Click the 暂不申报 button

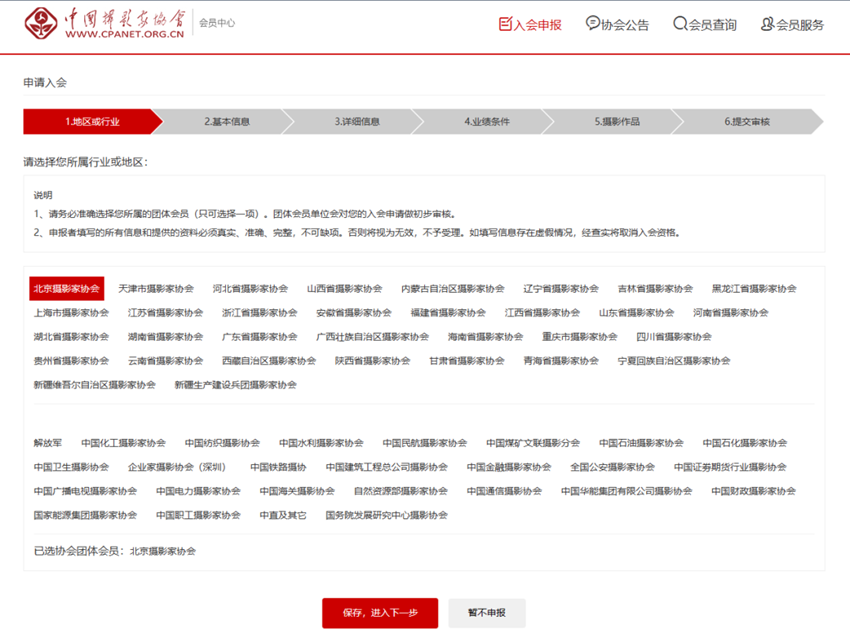[487, 613]
